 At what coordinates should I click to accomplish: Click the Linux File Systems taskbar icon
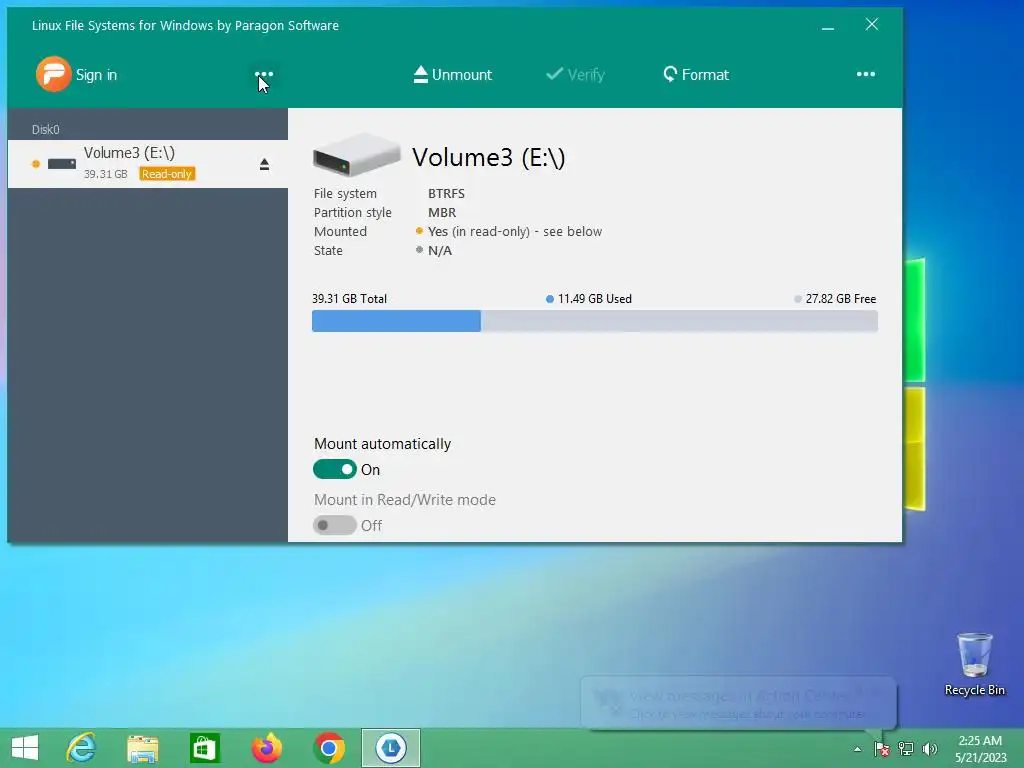pos(391,748)
